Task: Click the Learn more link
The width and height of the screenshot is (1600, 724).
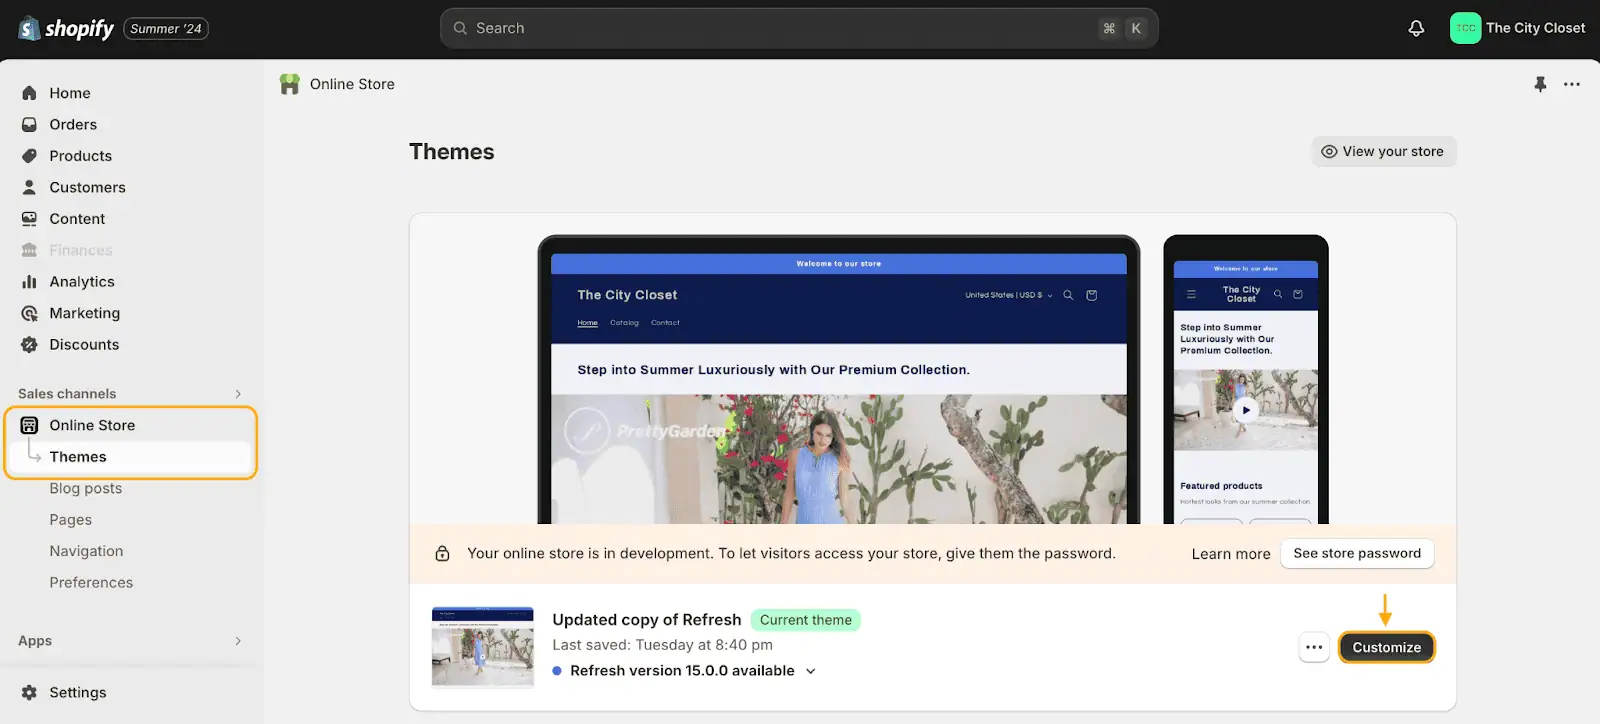Action: (1231, 554)
